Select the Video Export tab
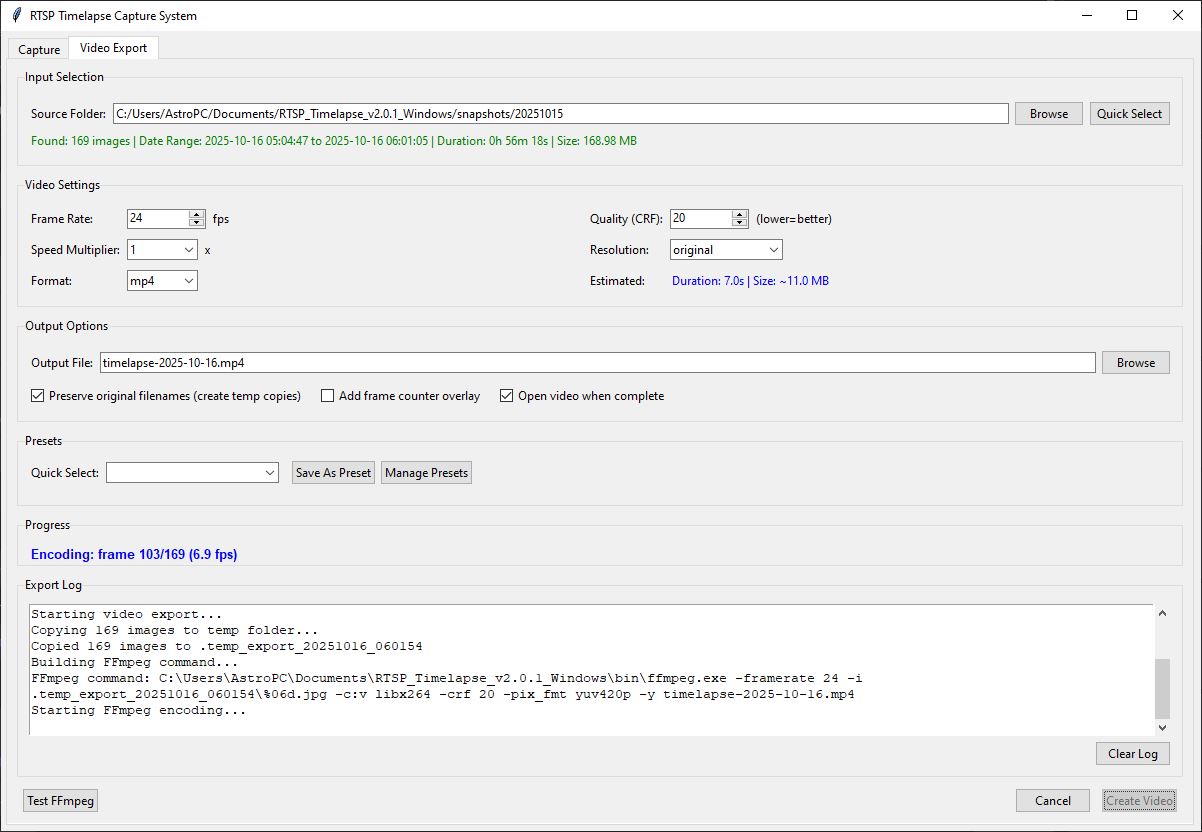Screen dimensions: 1202x832 tap(113, 47)
